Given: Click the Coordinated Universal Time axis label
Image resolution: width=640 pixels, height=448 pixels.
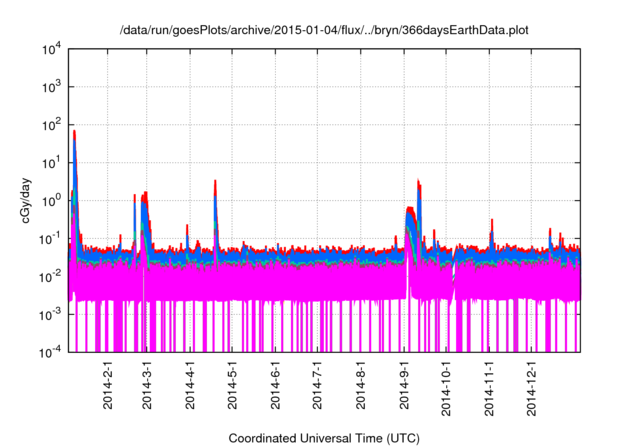Looking at the screenshot, I should pyautogui.click(x=323, y=438).
